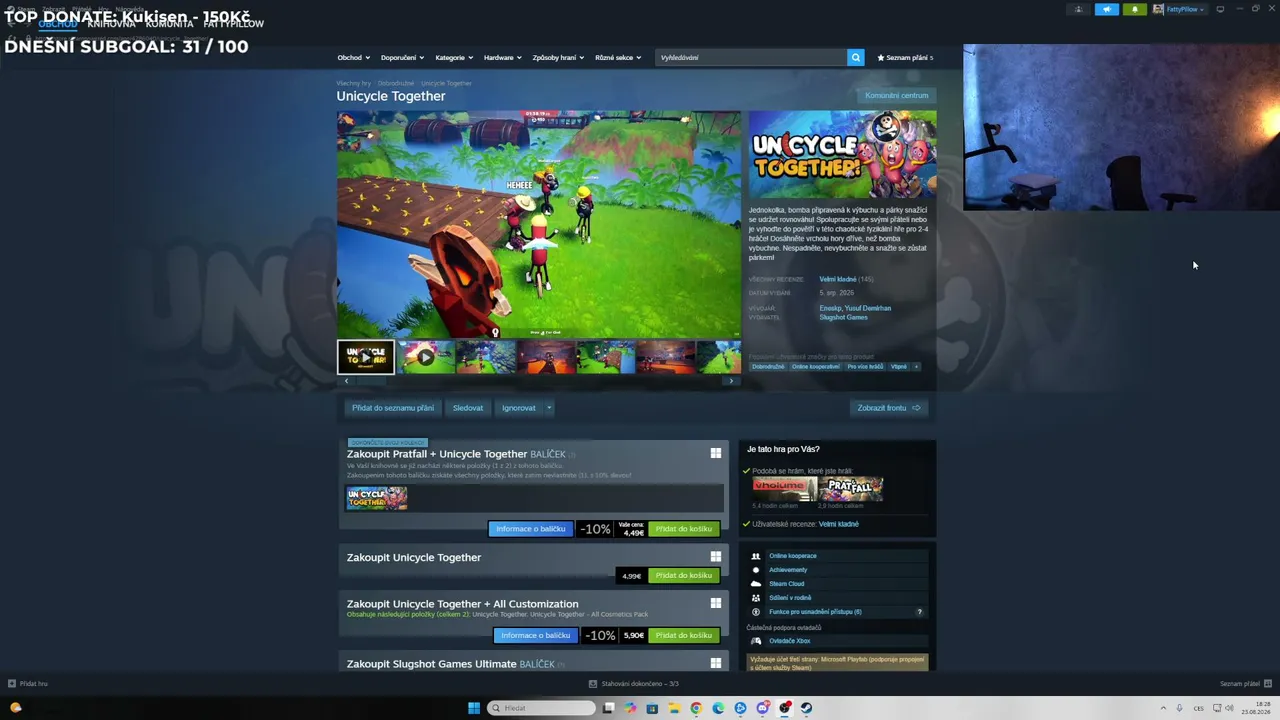Click Zobrazit frontu button

click(x=889, y=408)
